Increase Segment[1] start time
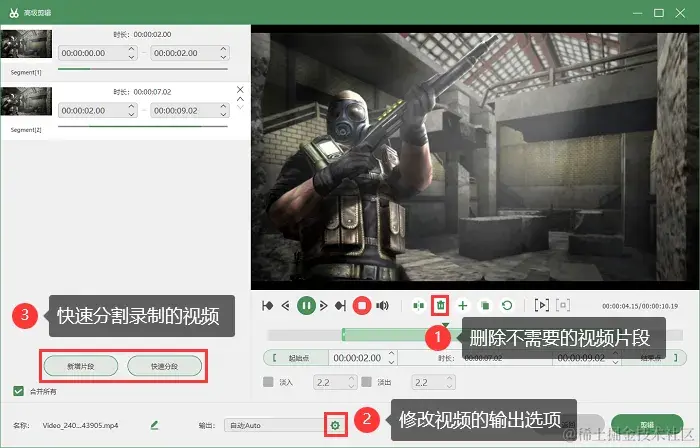The height and width of the screenshot is (448, 700). (131, 49)
